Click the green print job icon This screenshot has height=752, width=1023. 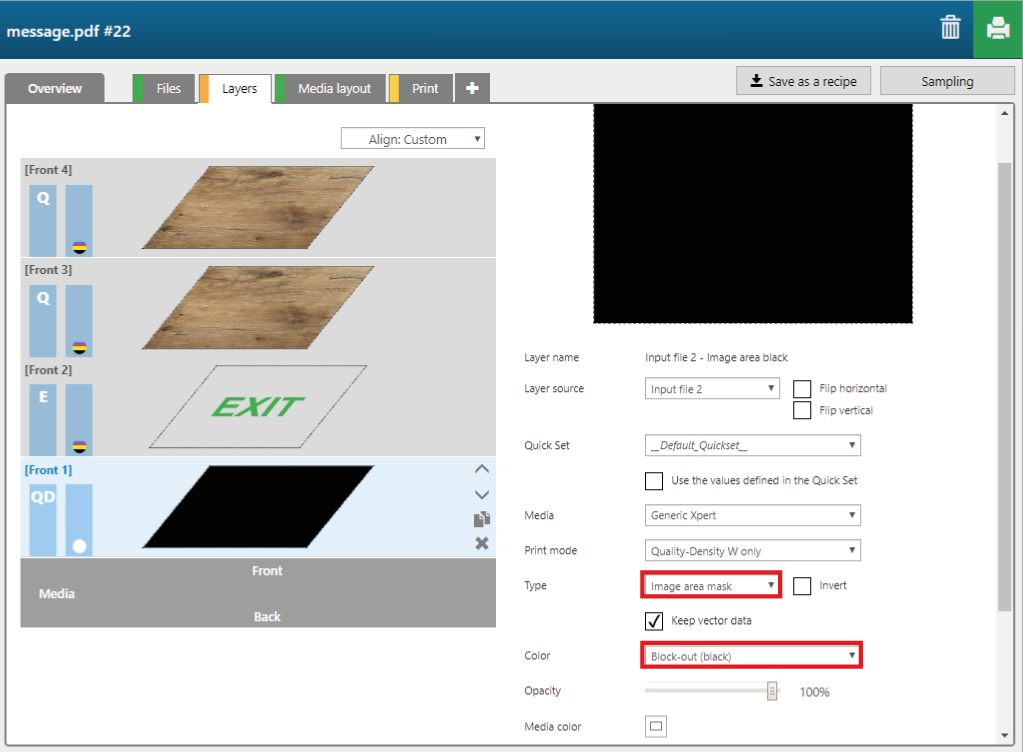(997, 29)
